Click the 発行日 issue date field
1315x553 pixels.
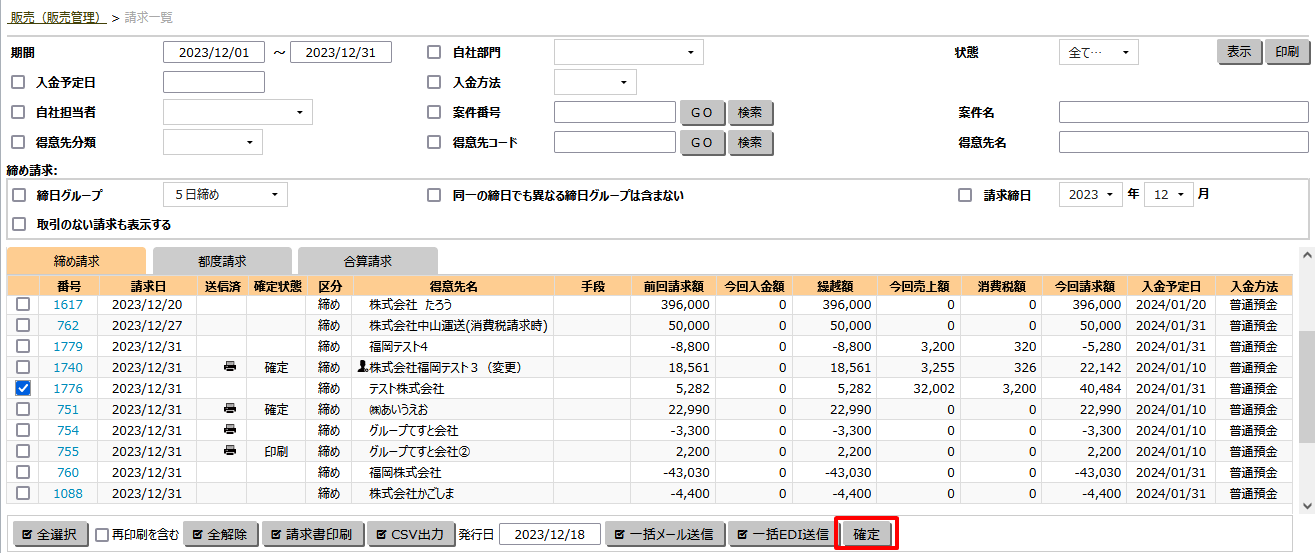549,534
